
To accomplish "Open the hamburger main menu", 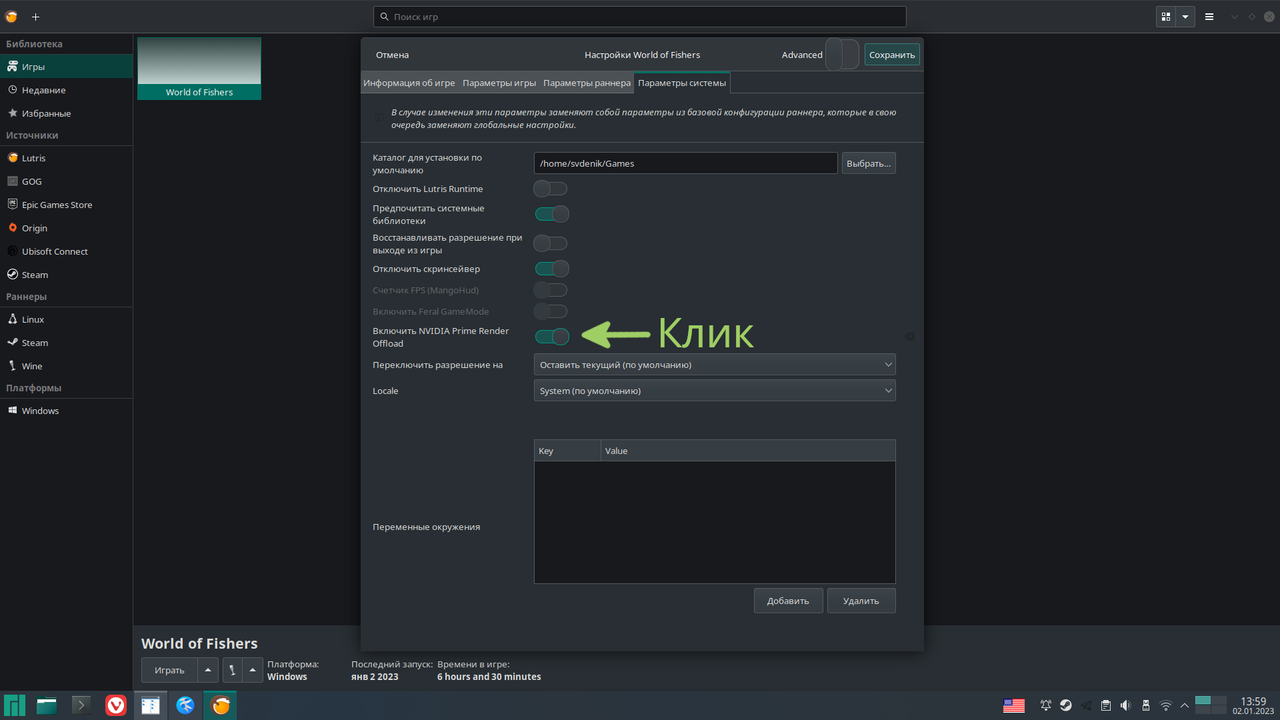I will (1210, 17).
